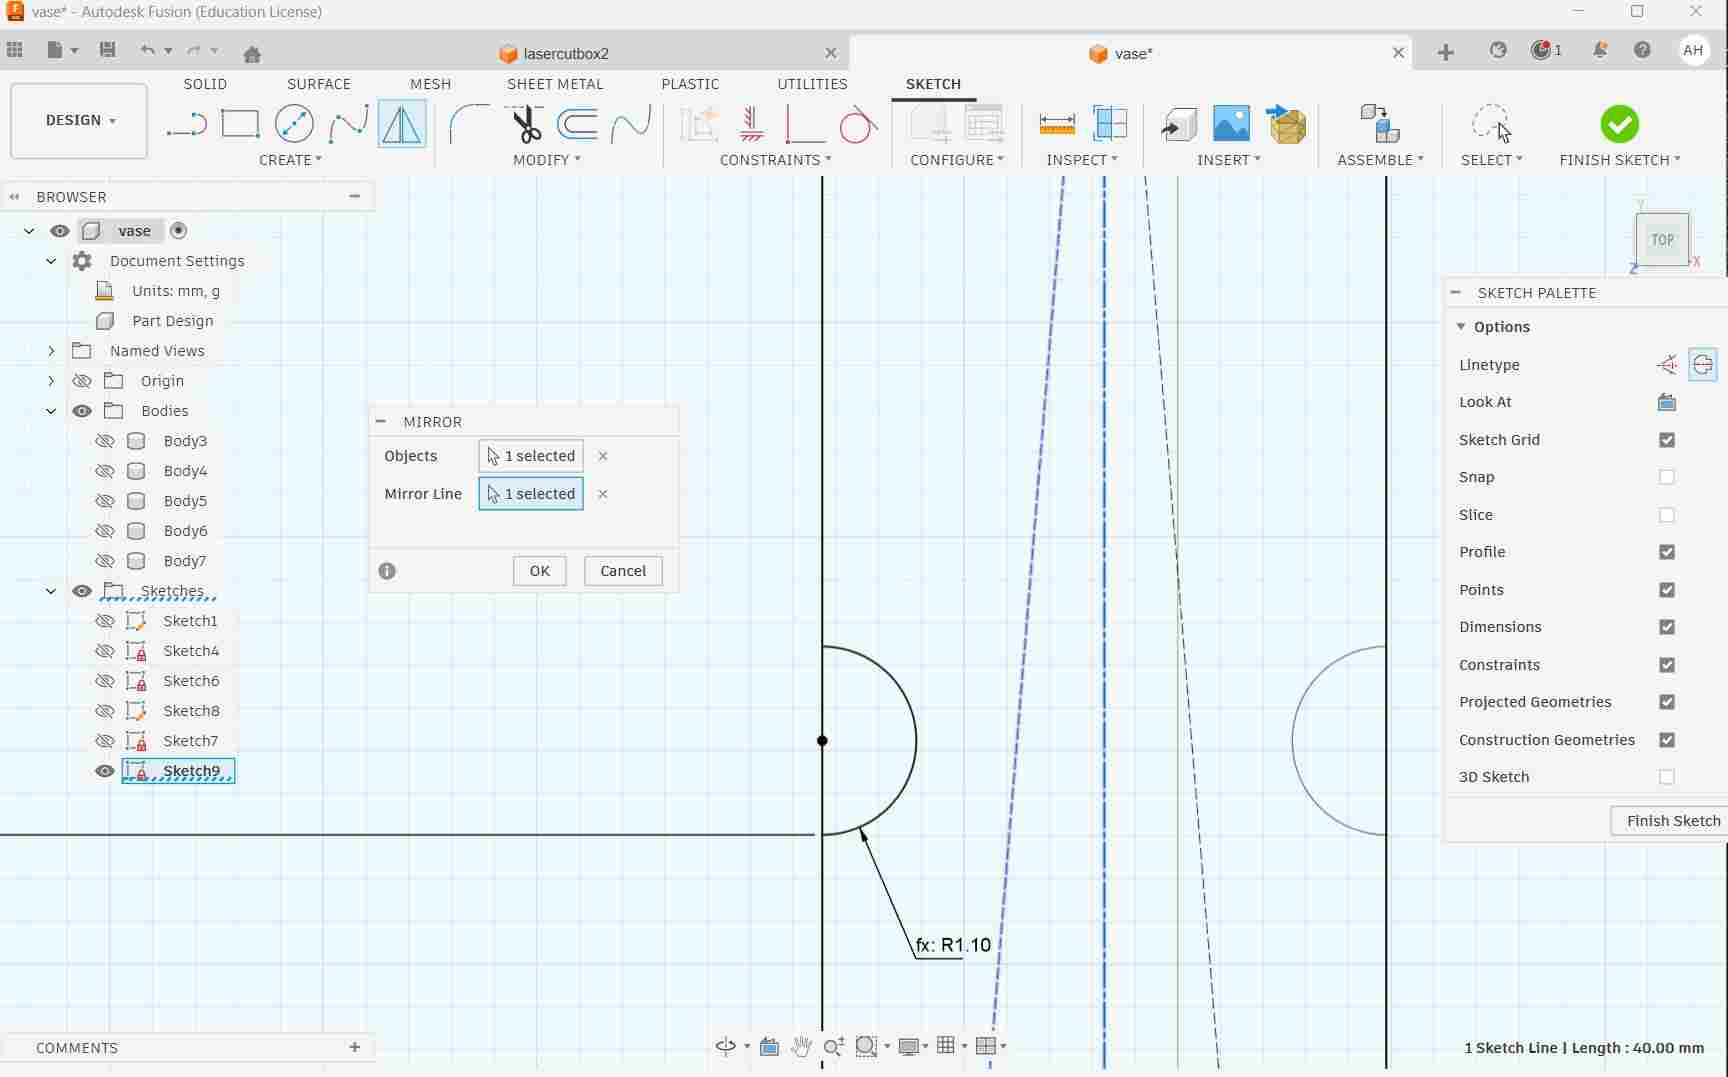Select the Trim scissors tool

click(x=526, y=125)
